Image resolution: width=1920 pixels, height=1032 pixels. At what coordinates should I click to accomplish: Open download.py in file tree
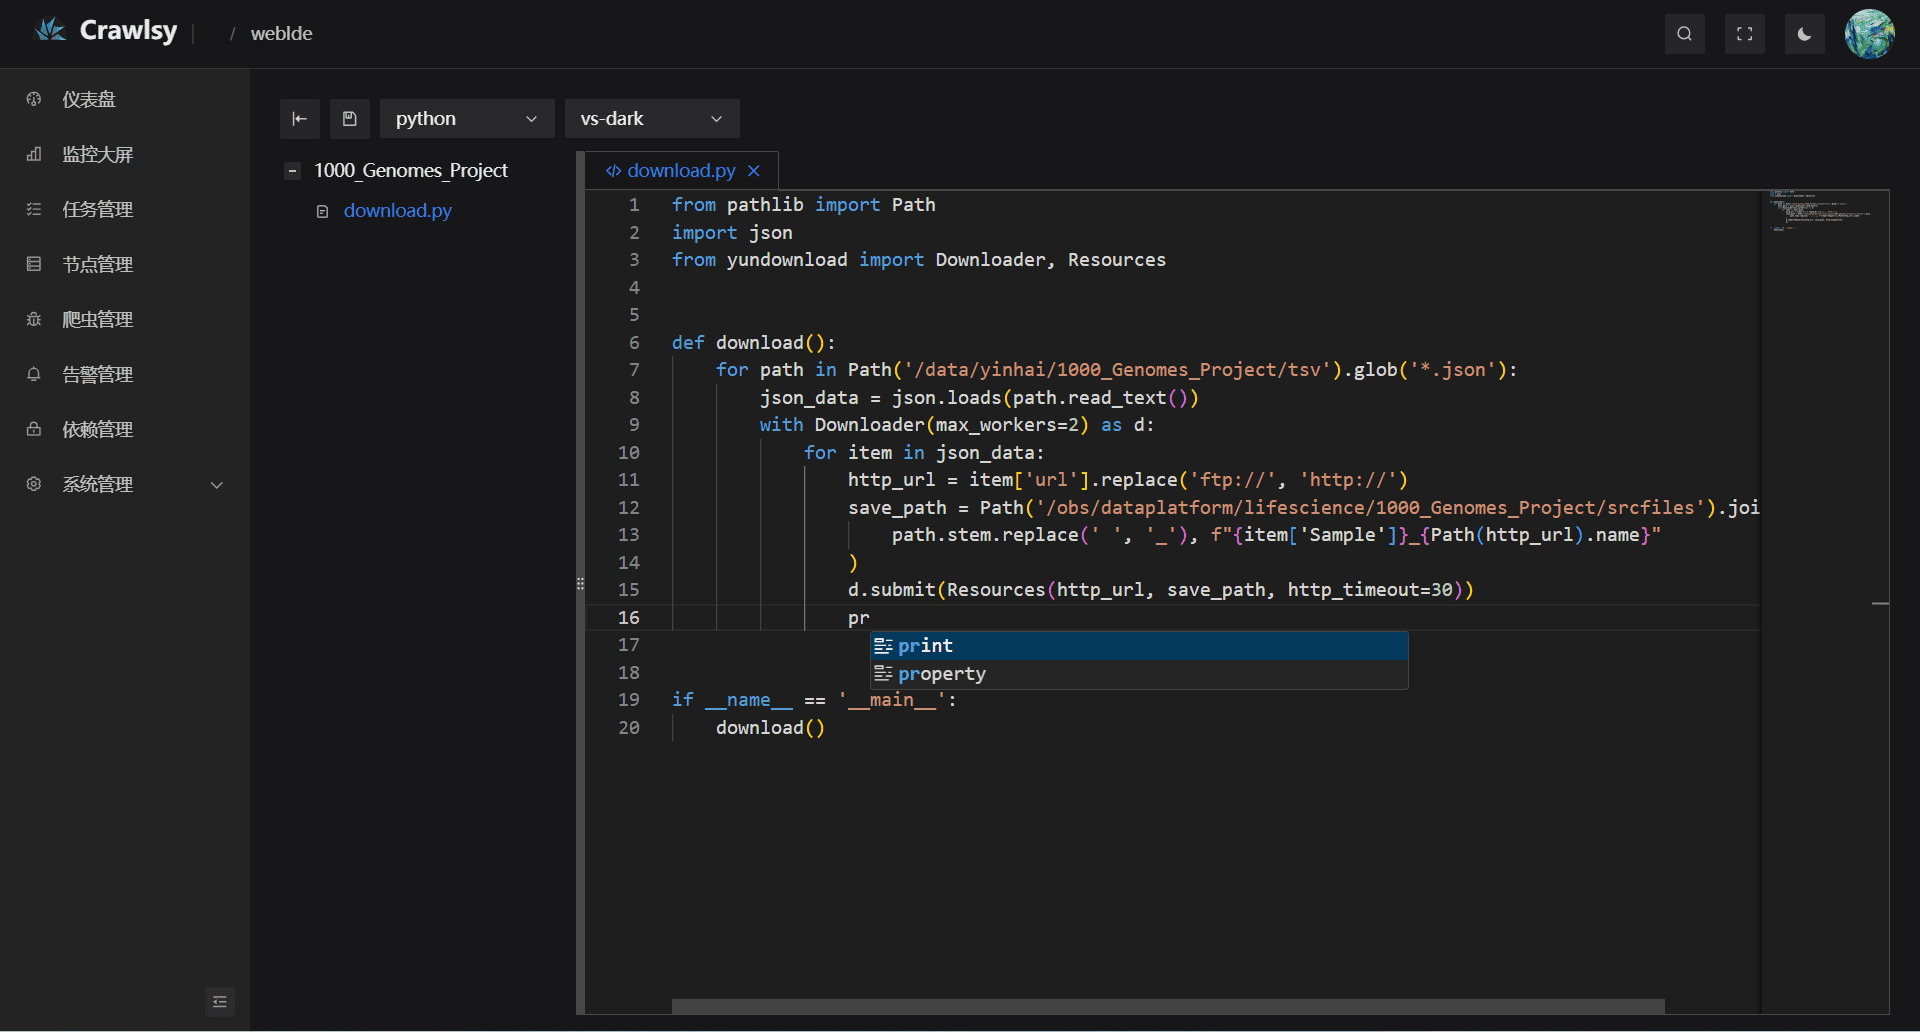click(397, 211)
